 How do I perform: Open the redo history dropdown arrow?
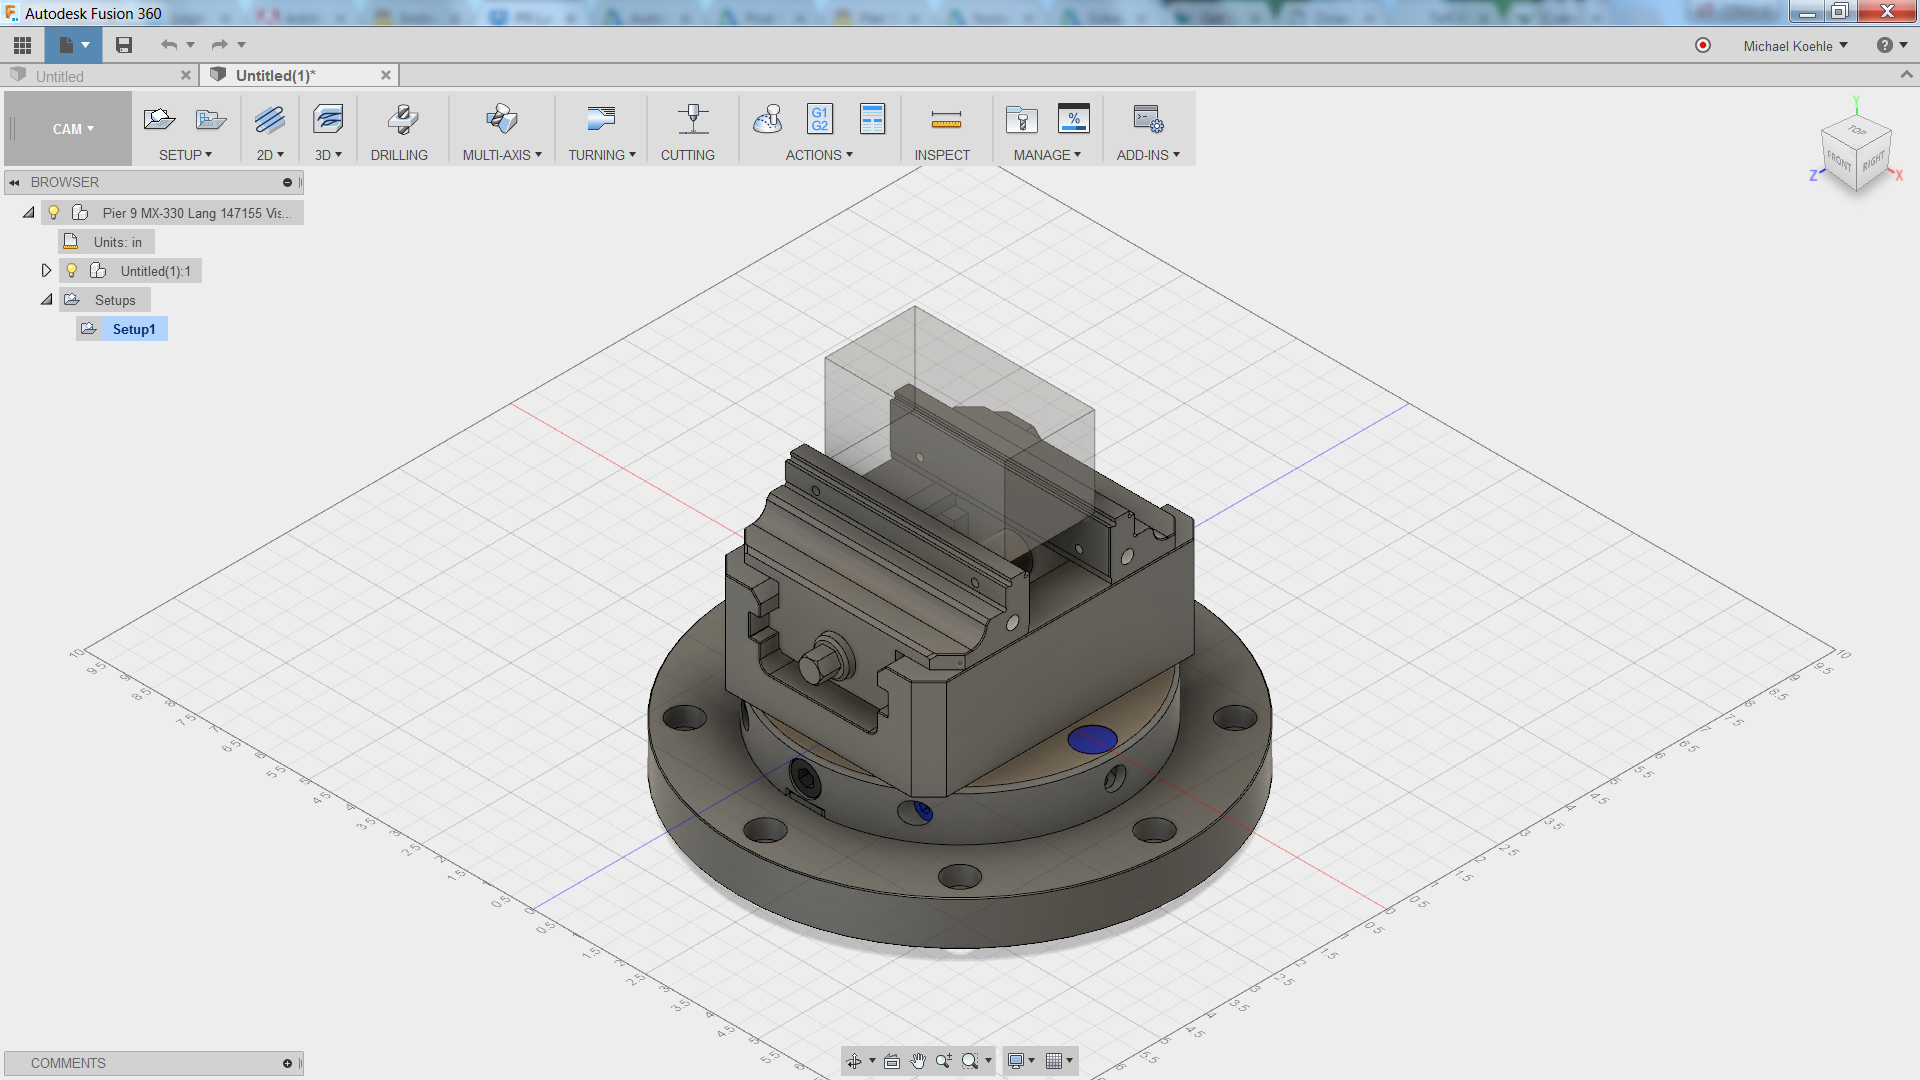coord(241,45)
